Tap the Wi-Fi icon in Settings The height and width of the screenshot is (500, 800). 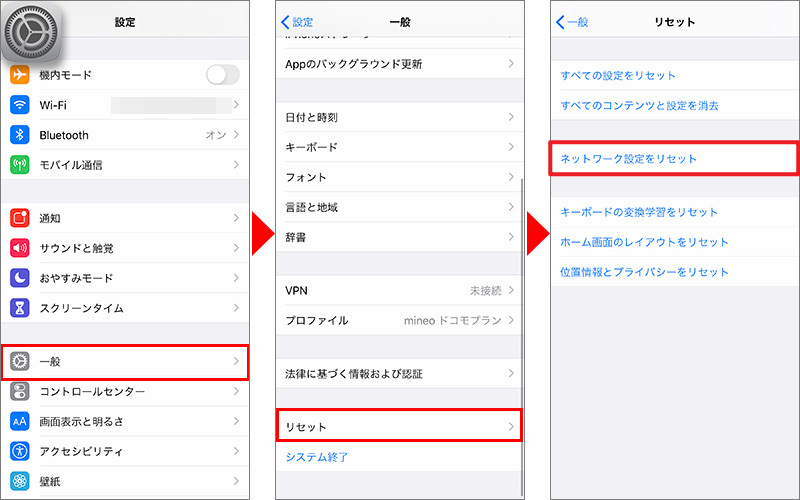[21, 105]
